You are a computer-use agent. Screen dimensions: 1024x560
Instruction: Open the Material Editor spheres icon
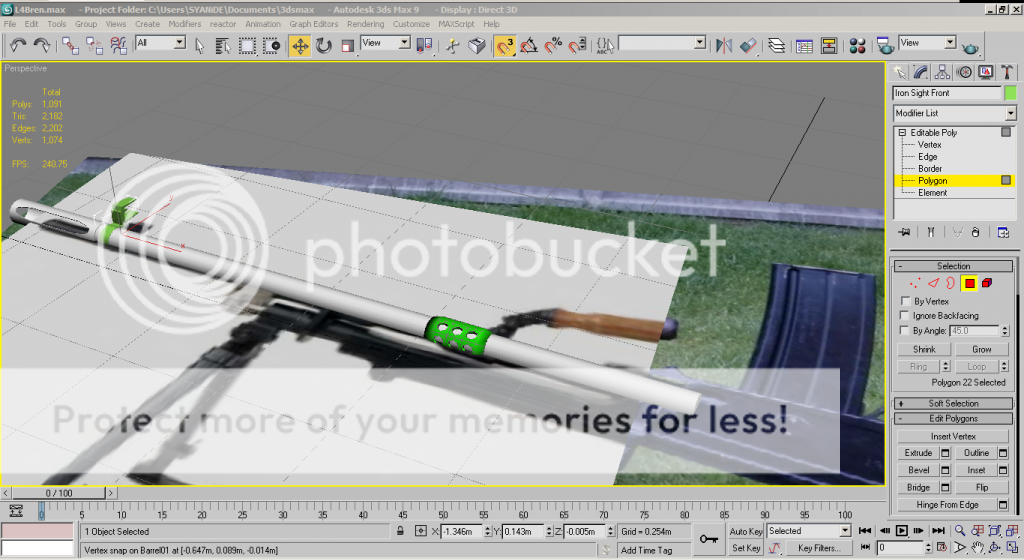coord(857,45)
